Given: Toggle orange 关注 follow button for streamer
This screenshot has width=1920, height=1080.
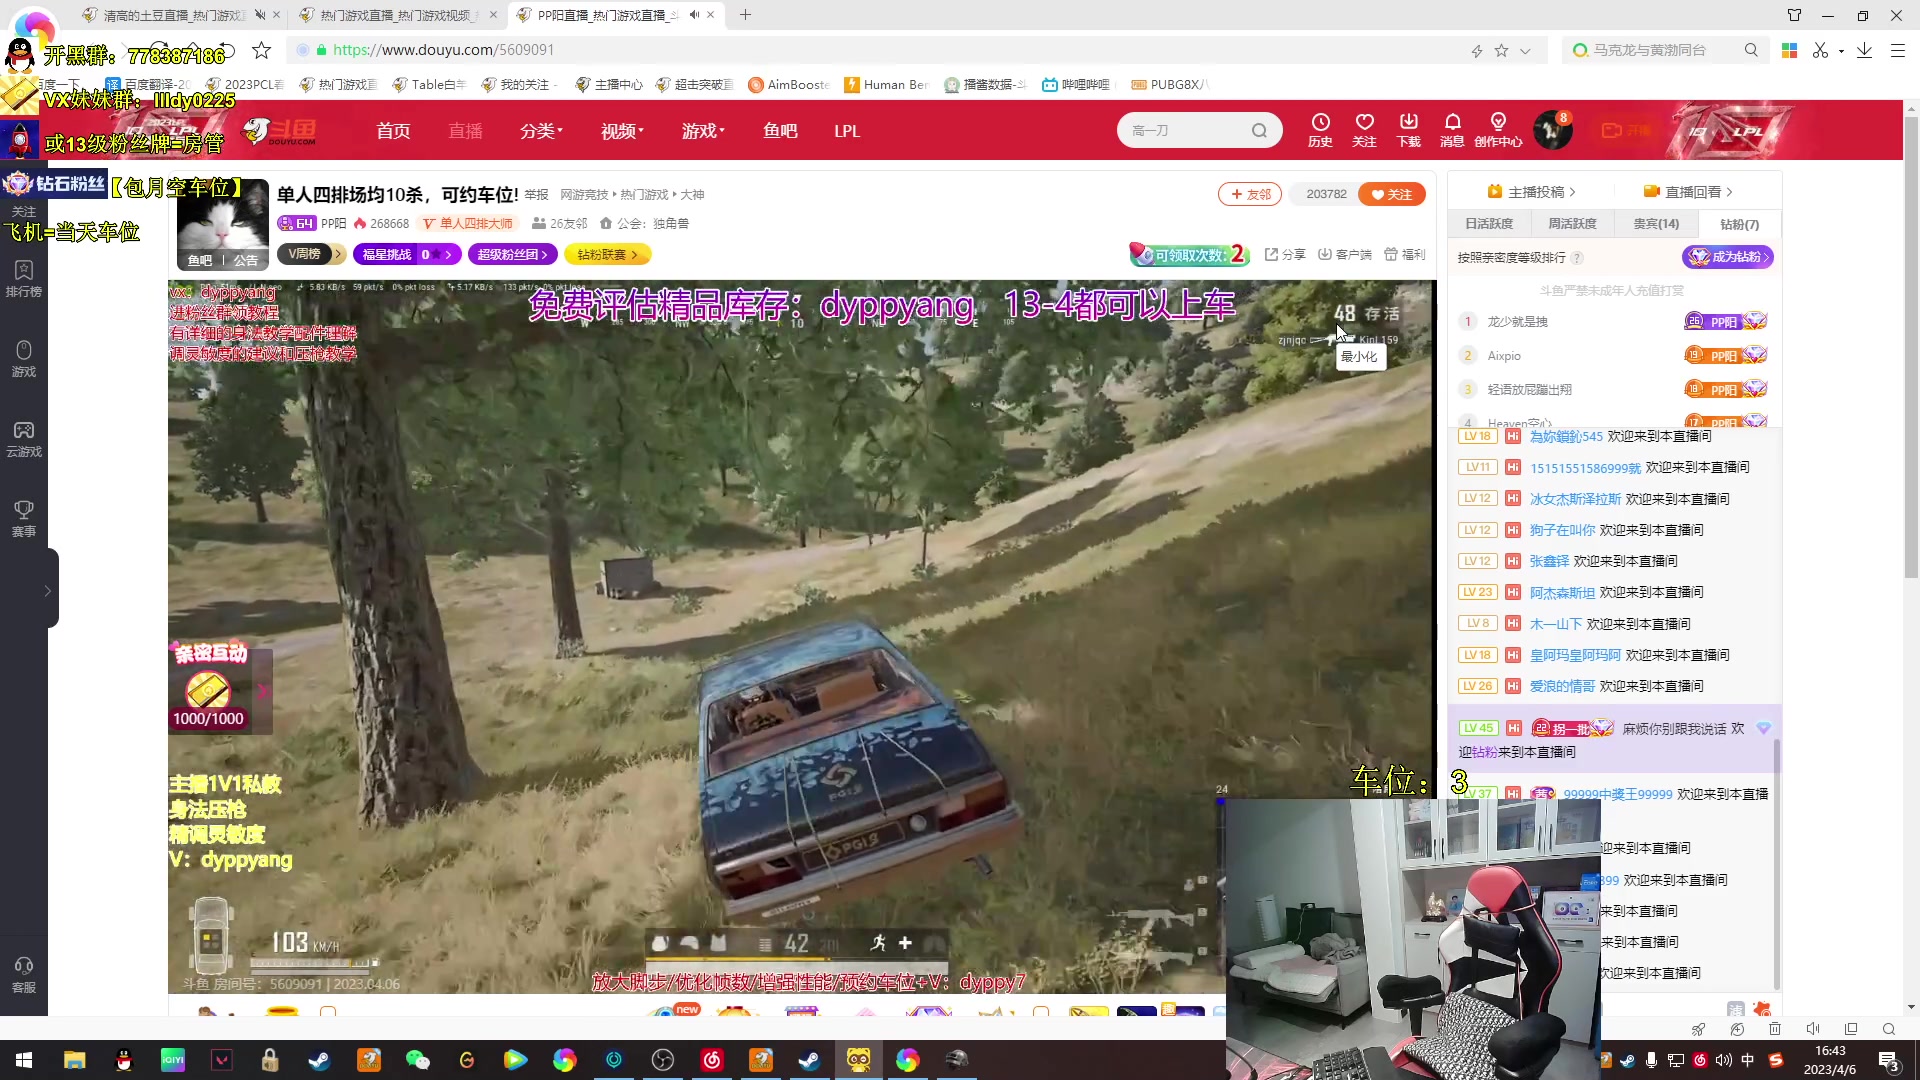Looking at the screenshot, I should 1391,194.
